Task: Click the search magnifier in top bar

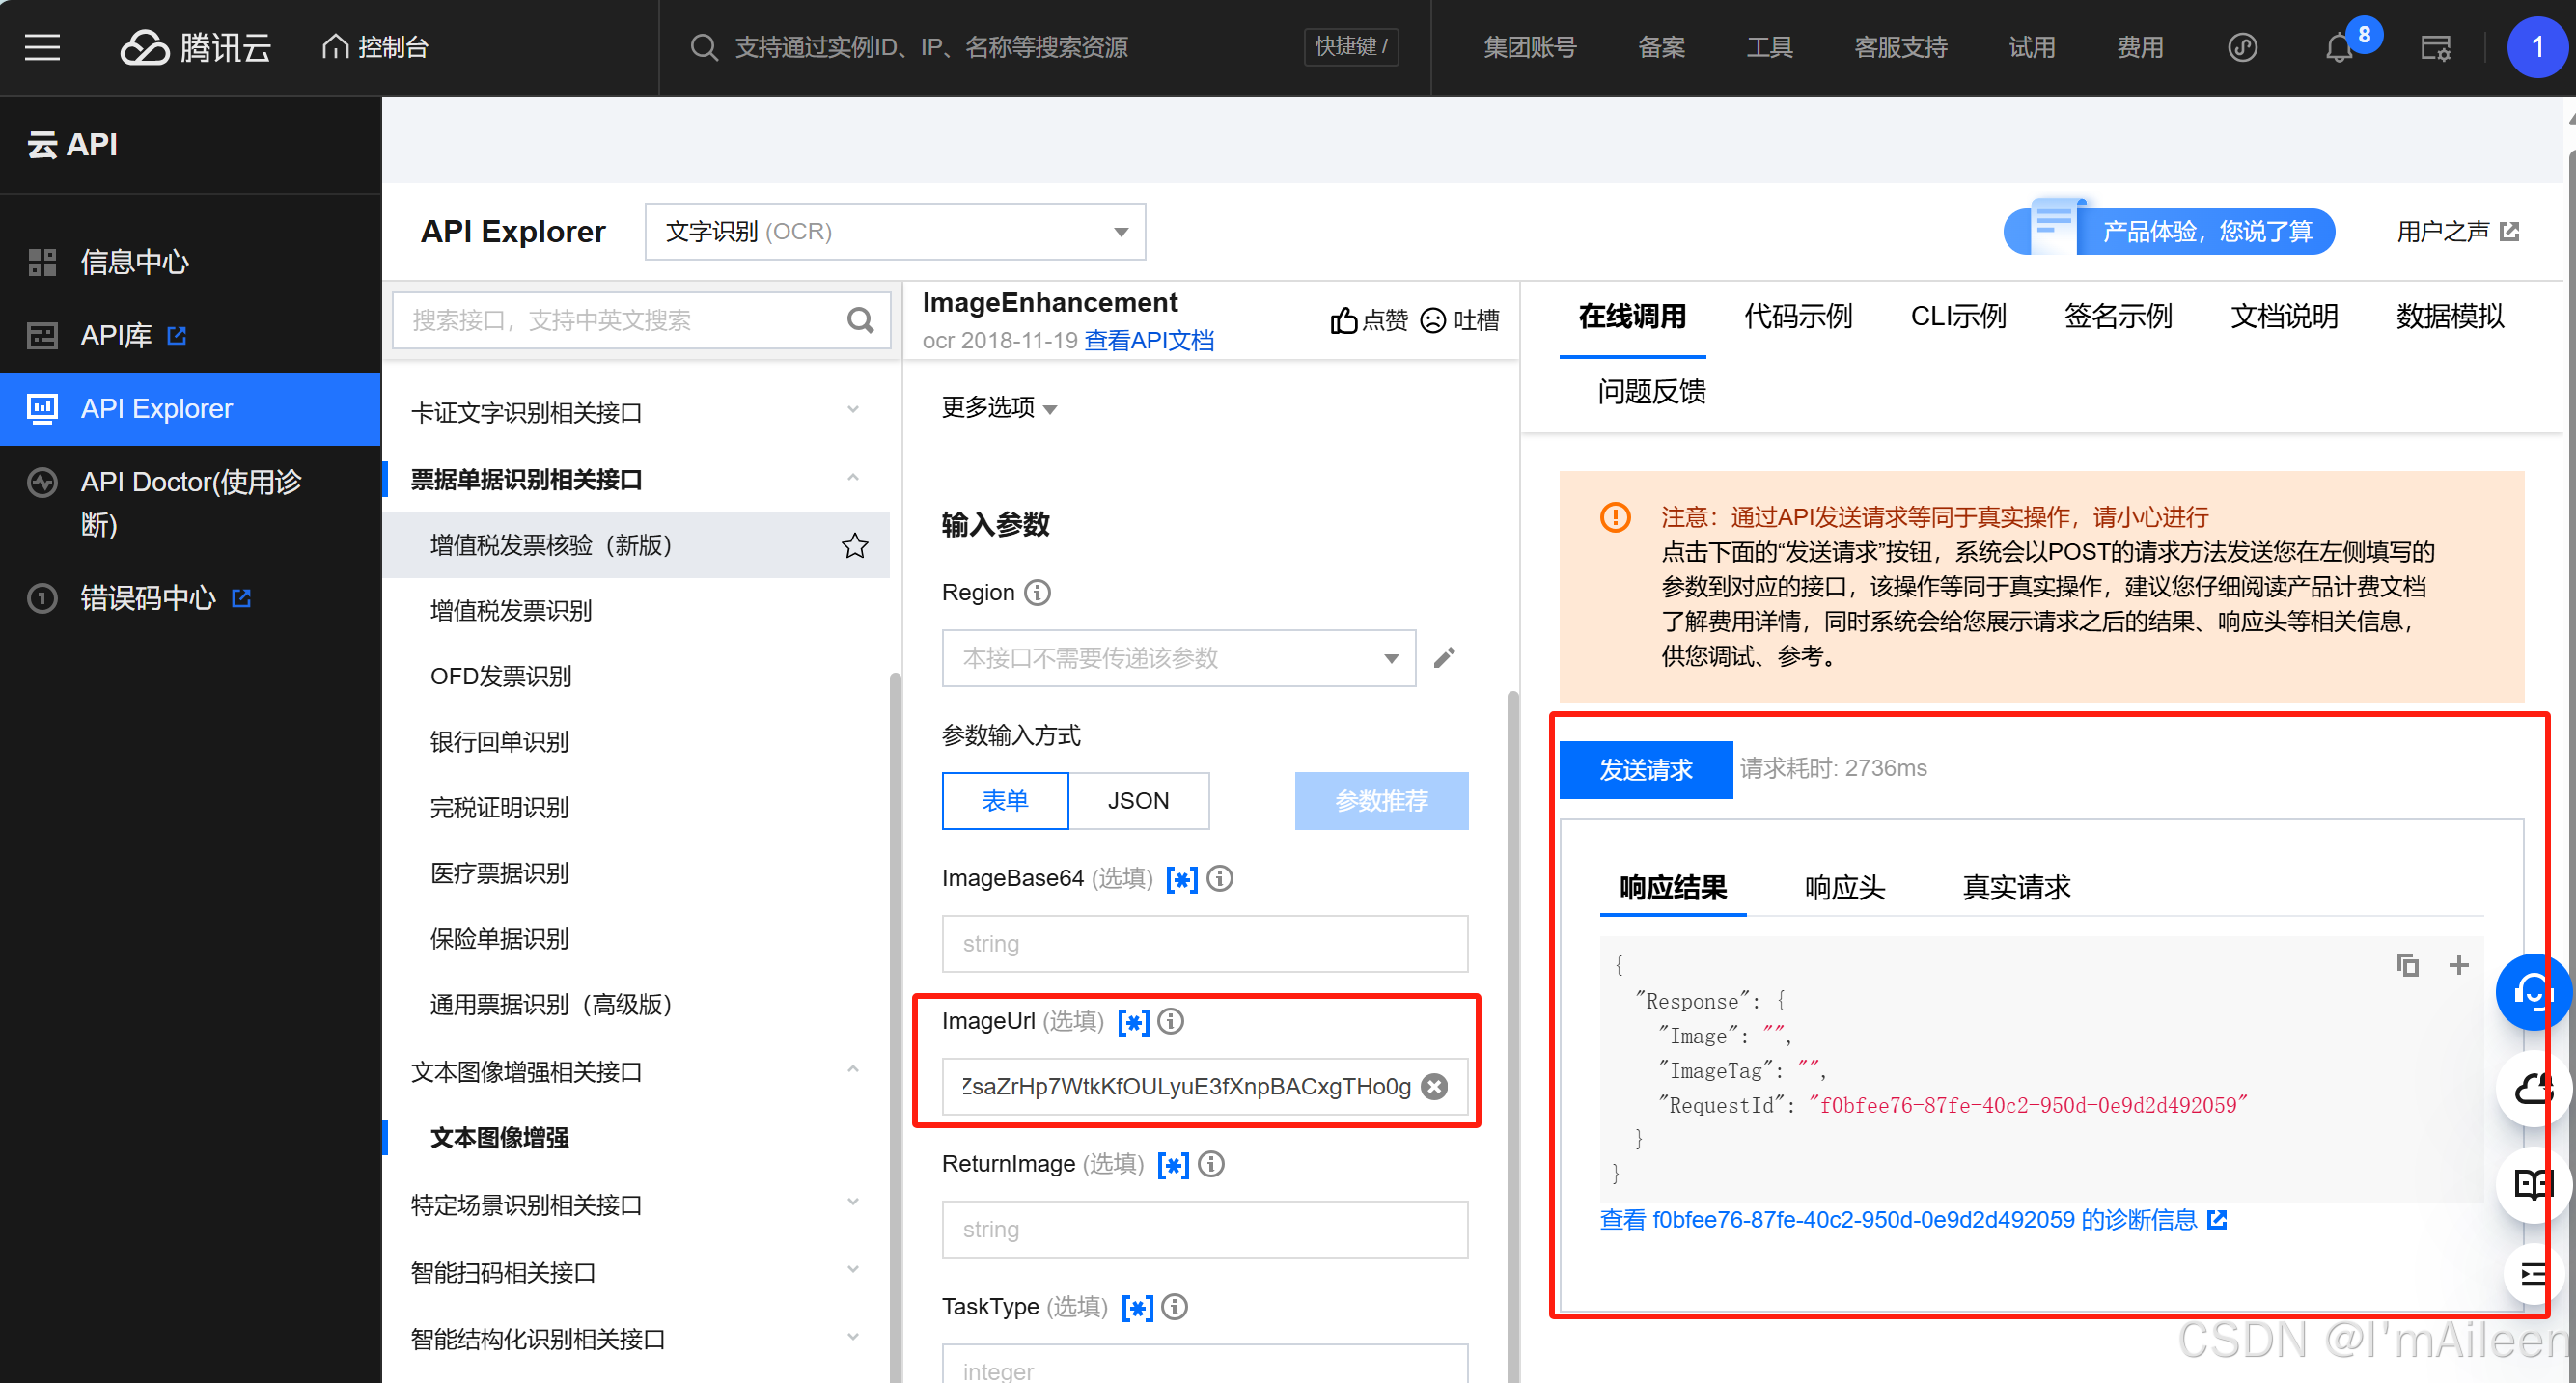Action: tap(704, 47)
